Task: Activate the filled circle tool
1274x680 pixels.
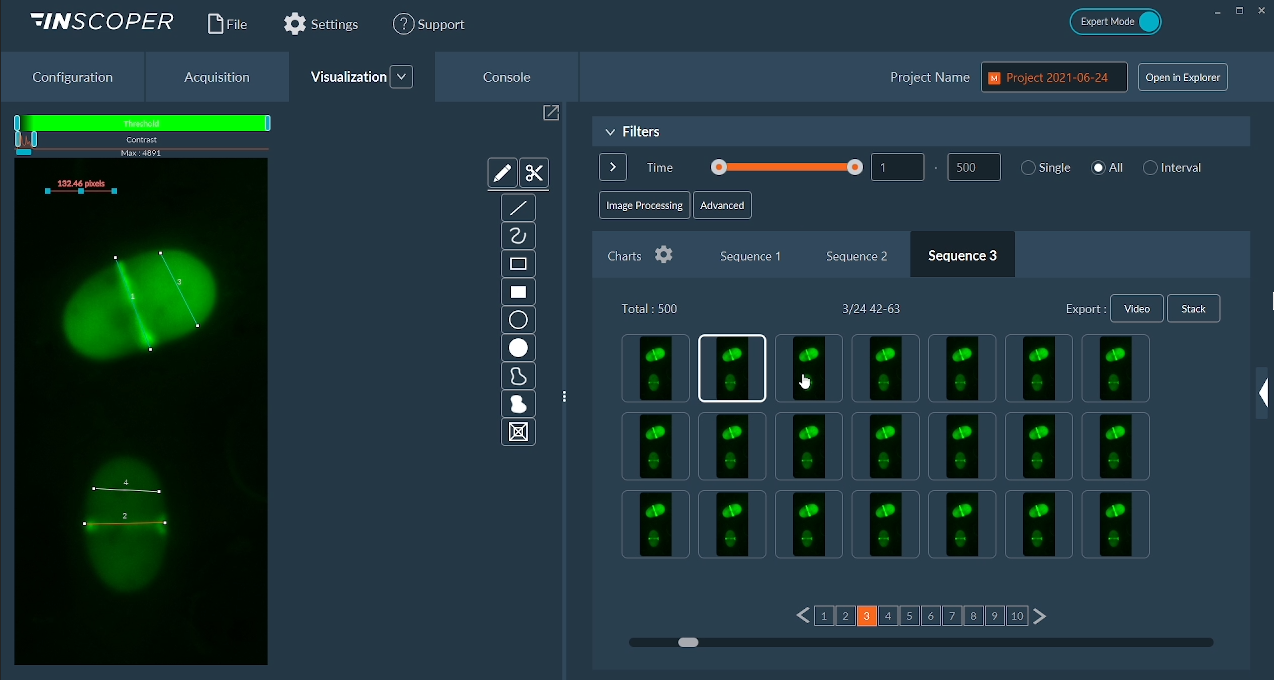Action: [518, 347]
